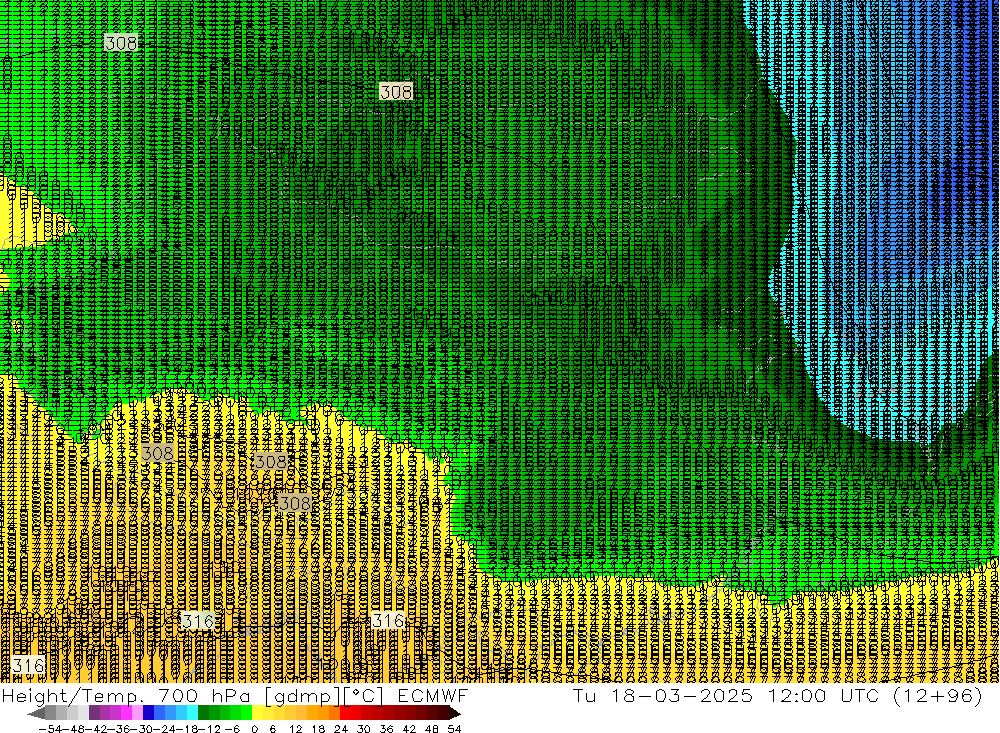Image resolution: width=1000 pixels, height=733 pixels.
Task: Select the dark purple swatch above -42
Action: coord(94,713)
